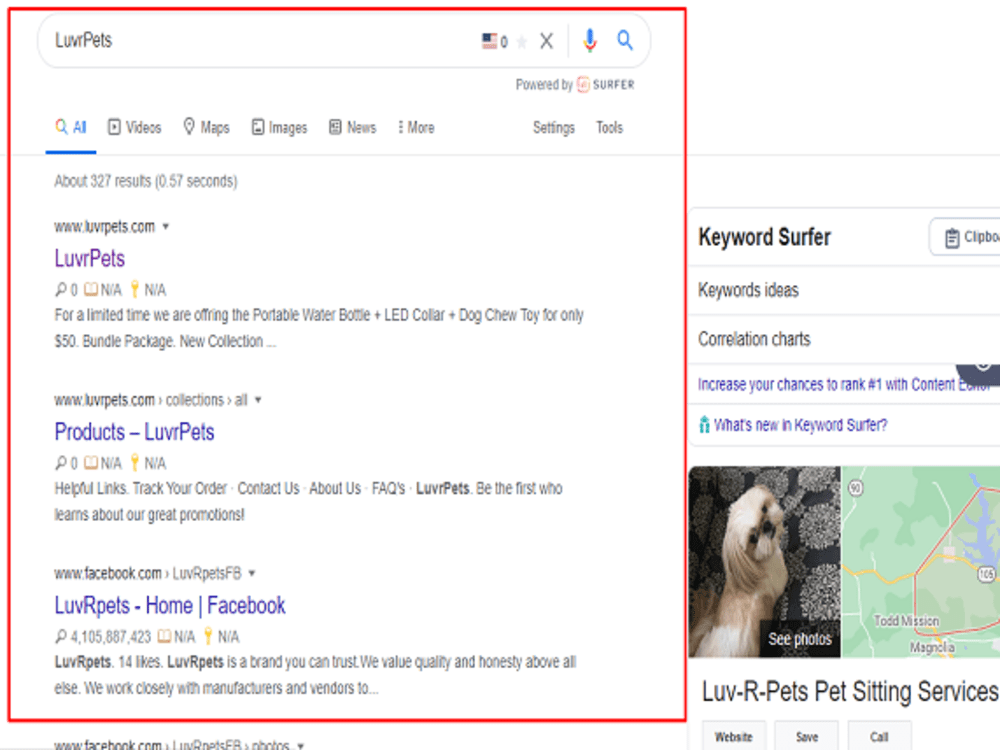Open the Increase your chances to rank #1 link
The width and height of the screenshot is (1000, 750).
[x=844, y=385]
